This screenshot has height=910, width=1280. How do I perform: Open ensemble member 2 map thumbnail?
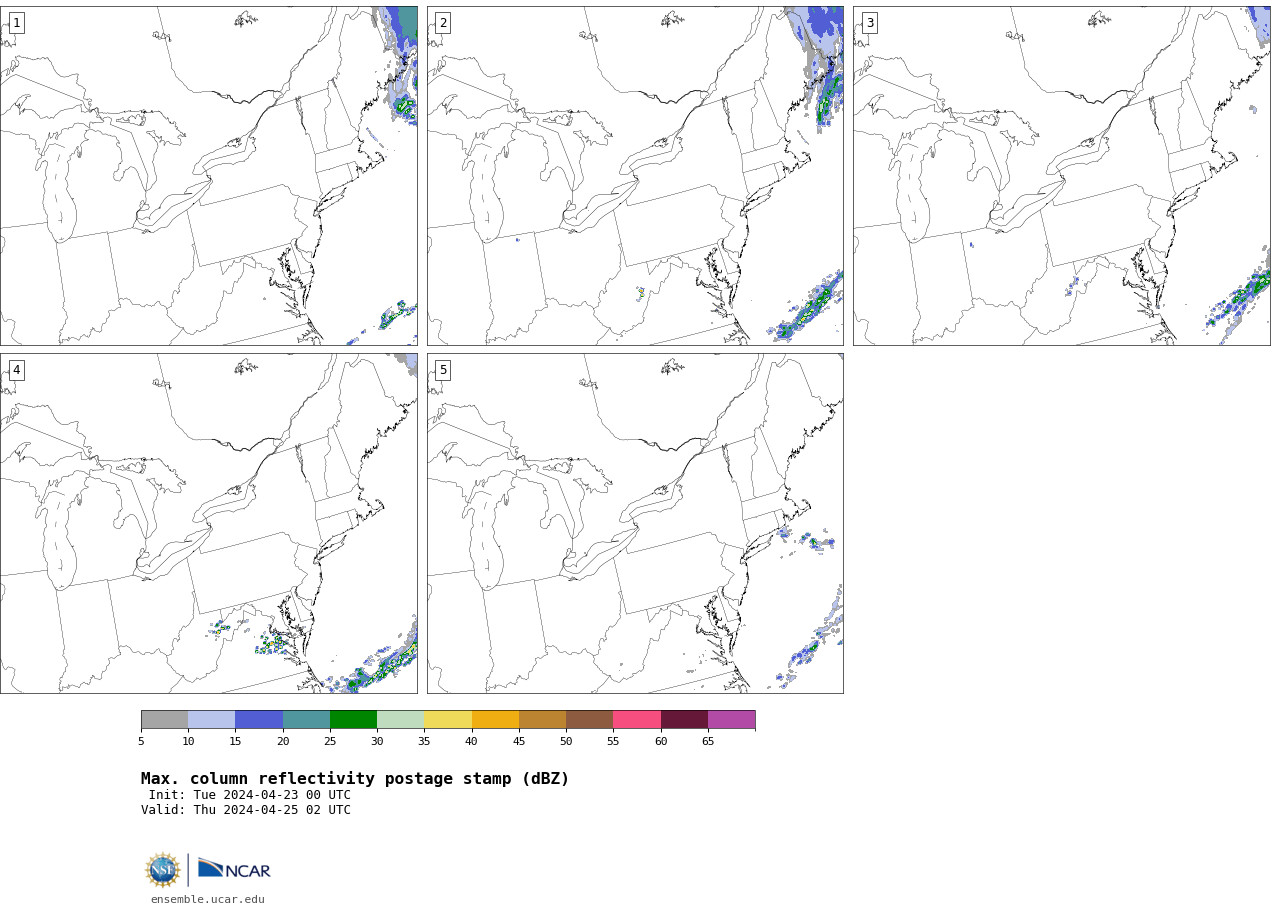pyautogui.click(x=635, y=176)
